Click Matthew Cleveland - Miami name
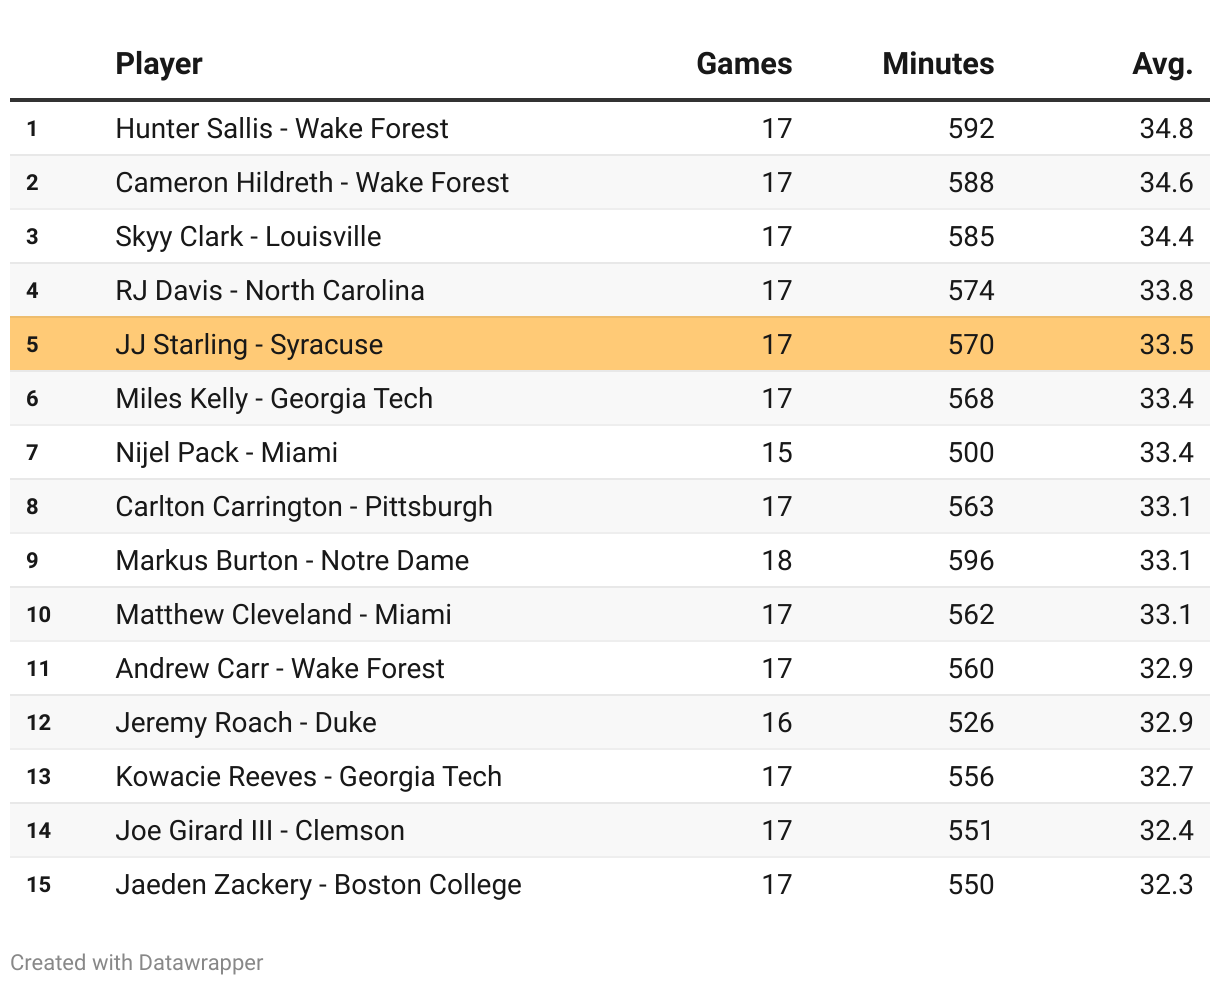The width and height of the screenshot is (1220, 986). (x=283, y=615)
